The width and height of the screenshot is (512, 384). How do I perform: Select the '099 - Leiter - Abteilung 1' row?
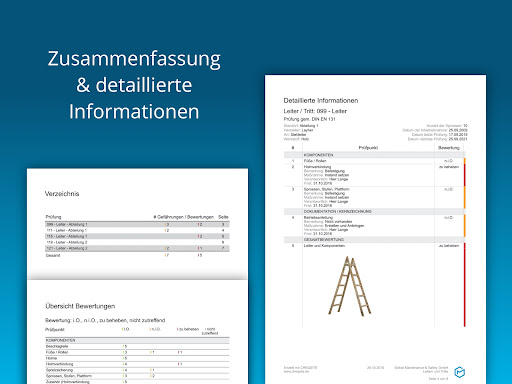click(137, 224)
